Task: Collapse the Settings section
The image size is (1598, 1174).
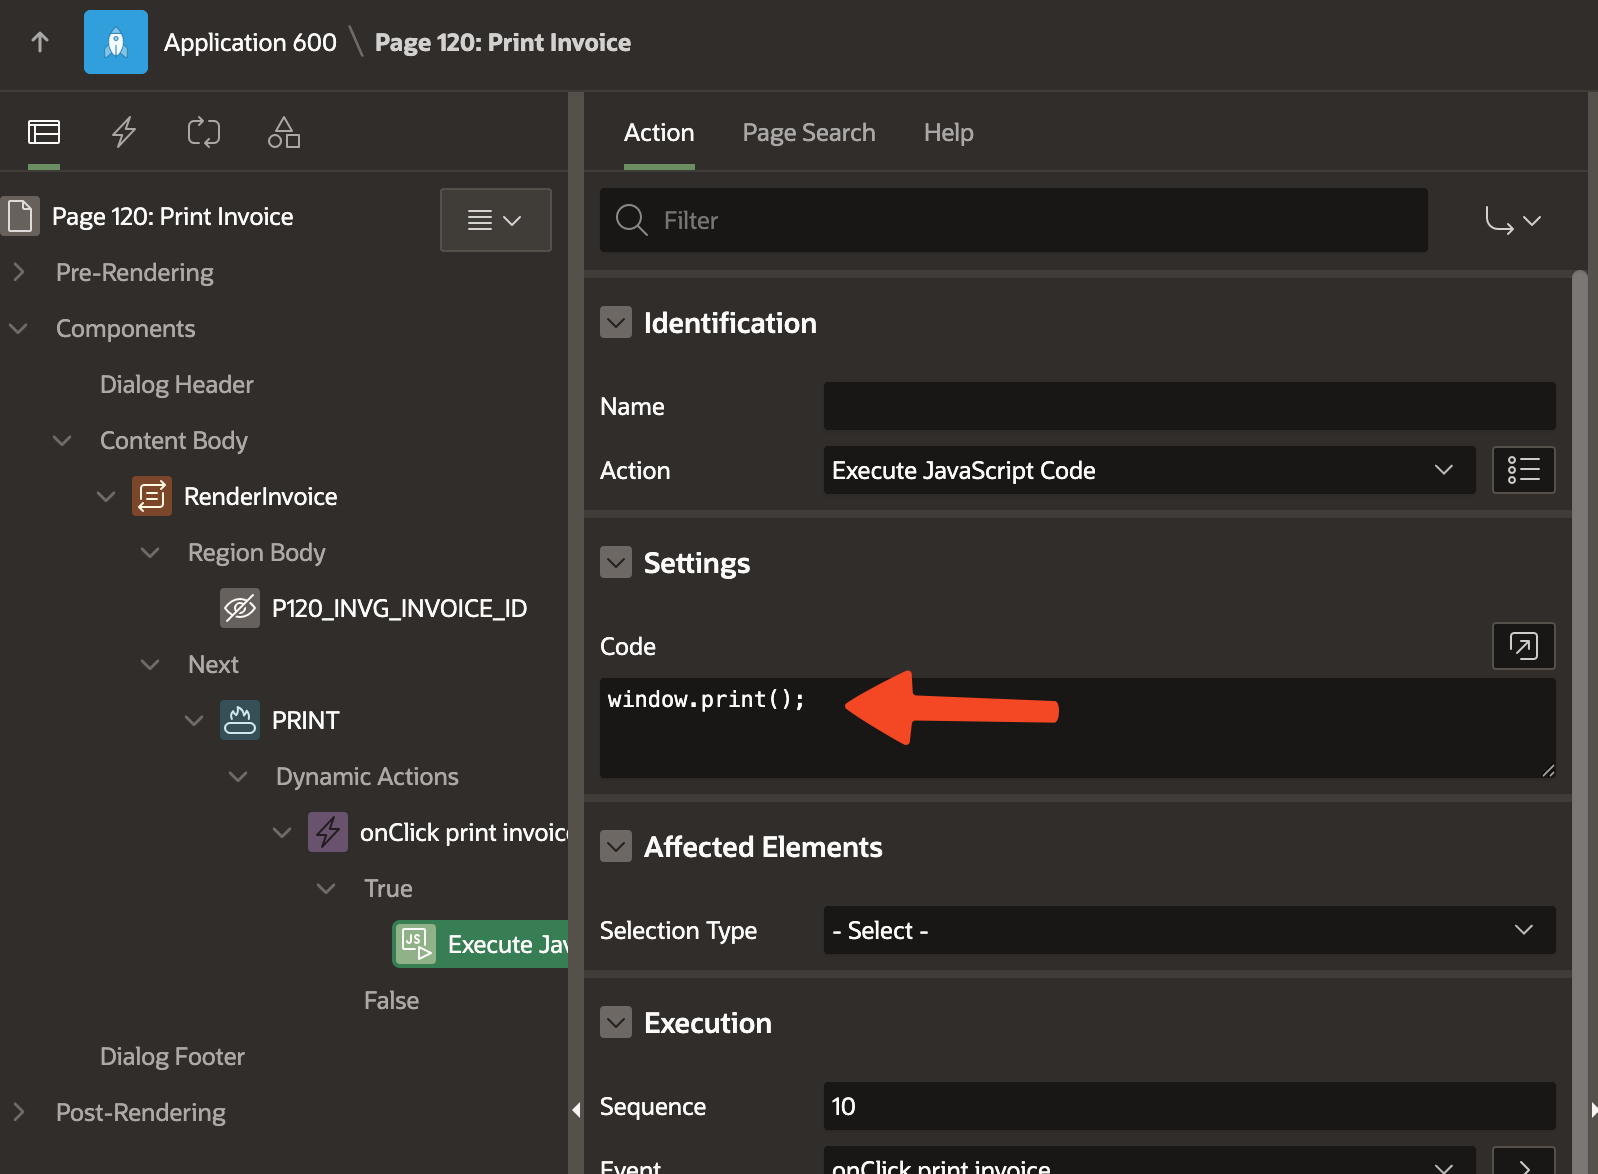Action: click(616, 562)
